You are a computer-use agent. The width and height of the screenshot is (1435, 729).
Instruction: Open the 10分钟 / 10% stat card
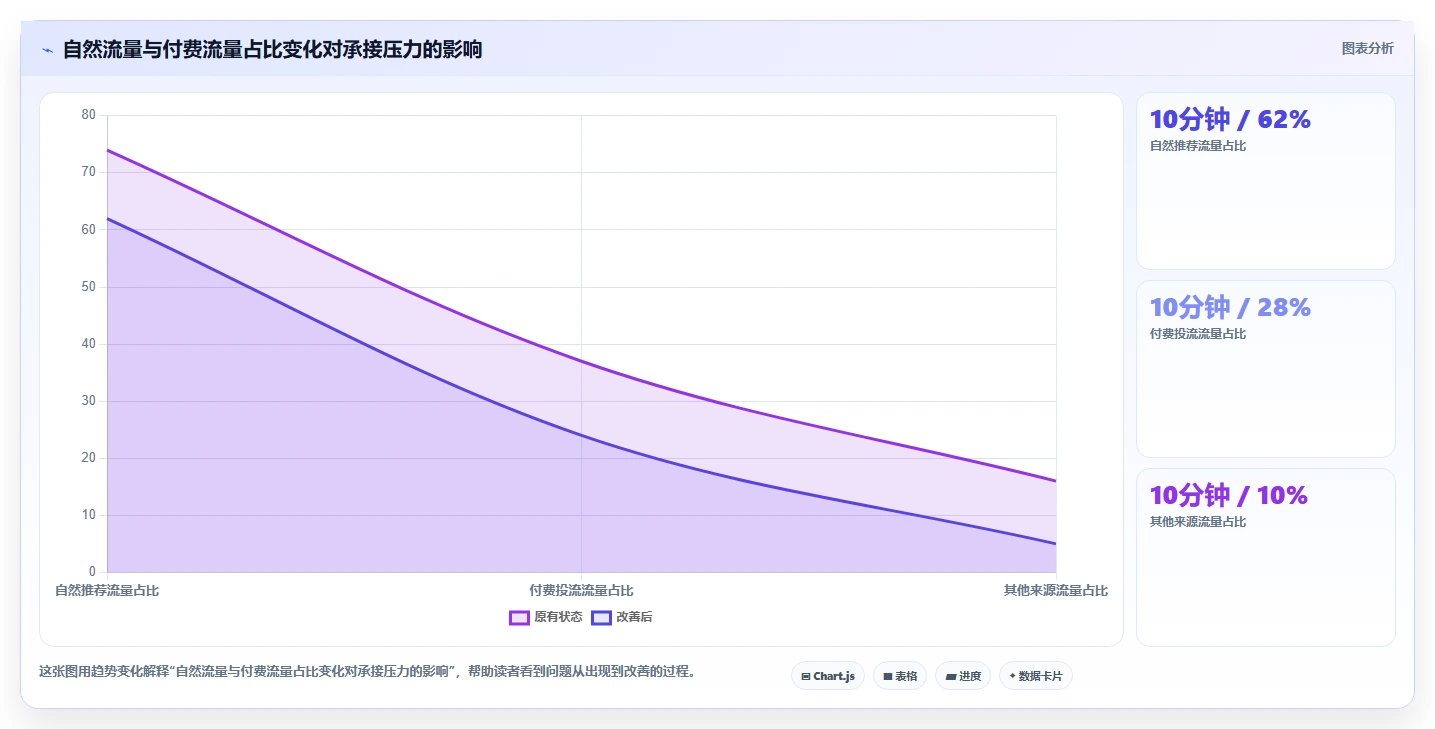coord(1265,557)
